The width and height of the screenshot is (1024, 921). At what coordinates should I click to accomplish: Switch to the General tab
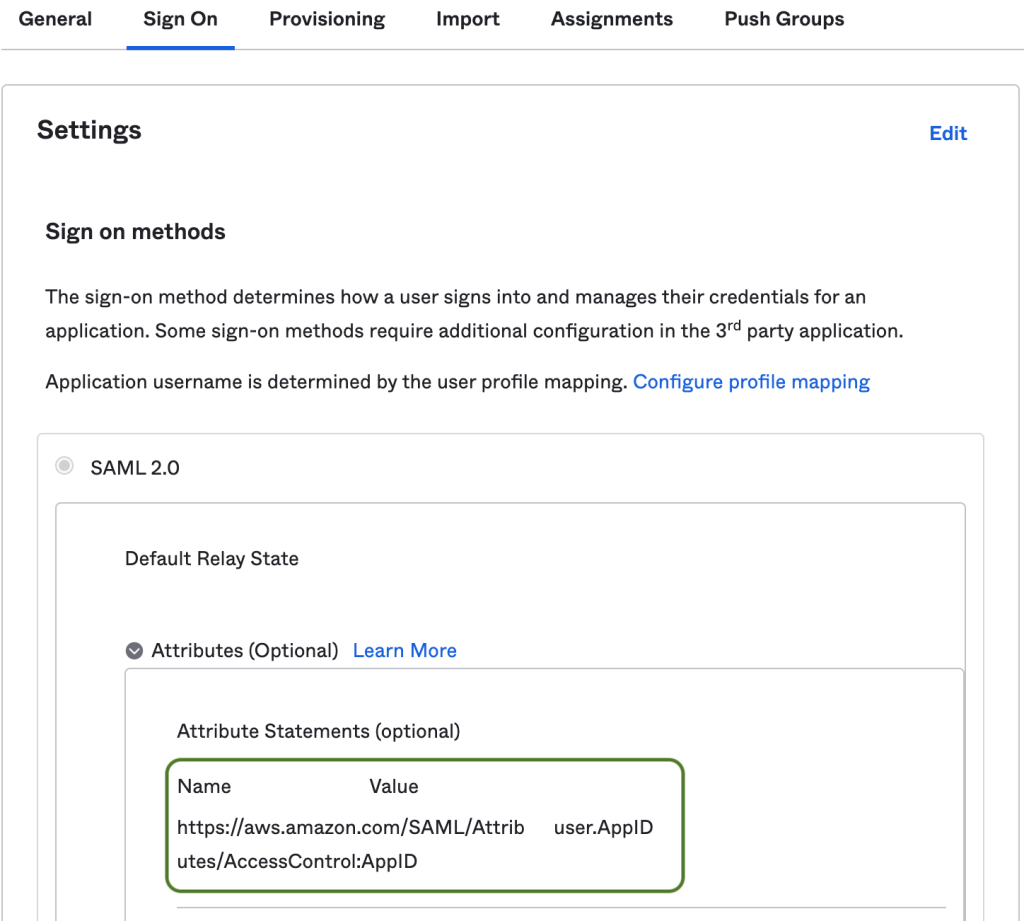coord(55,19)
